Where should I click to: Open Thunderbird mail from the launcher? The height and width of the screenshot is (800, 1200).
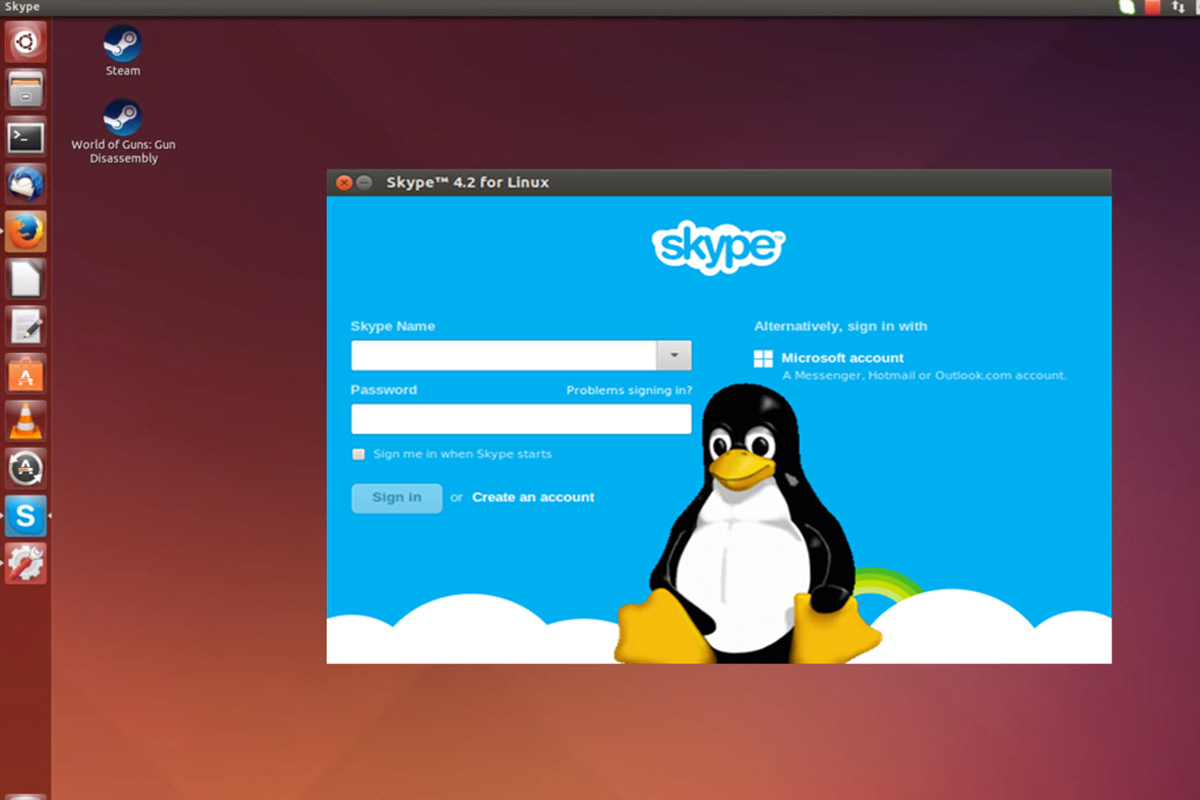pyautogui.click(x=25, y=184)
